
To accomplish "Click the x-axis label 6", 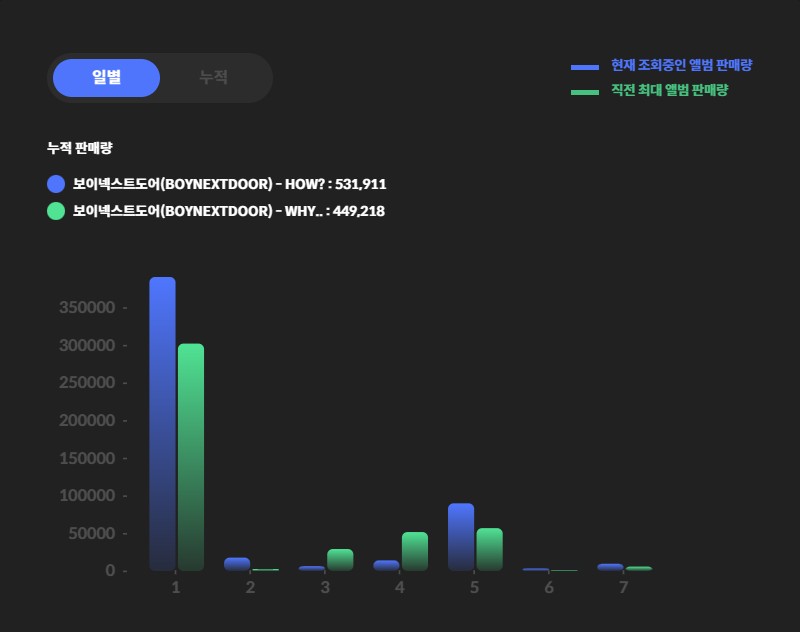I will [x=549, y=588].
